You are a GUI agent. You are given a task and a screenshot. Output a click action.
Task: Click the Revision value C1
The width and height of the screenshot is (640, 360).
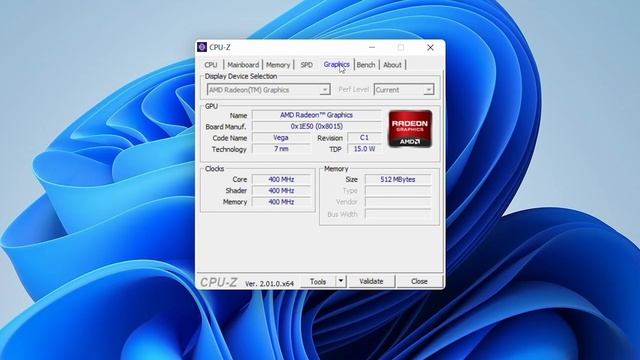pyautogui.click(x=364, y=138)
